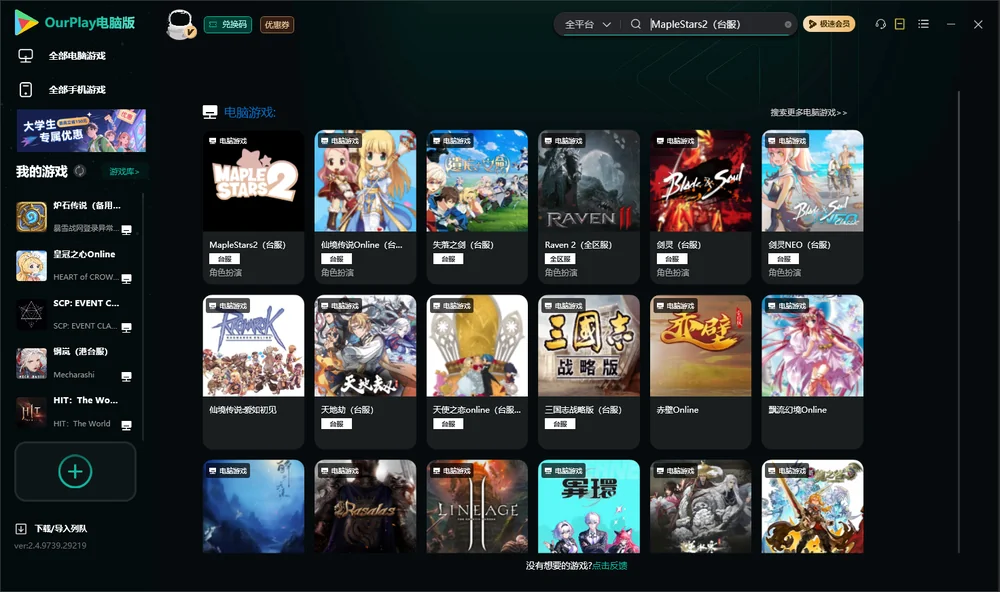This screenshot has width=1000, height=592.
Task: Open MapleStars2 (台服) game card
Action: tap(253, 207)
